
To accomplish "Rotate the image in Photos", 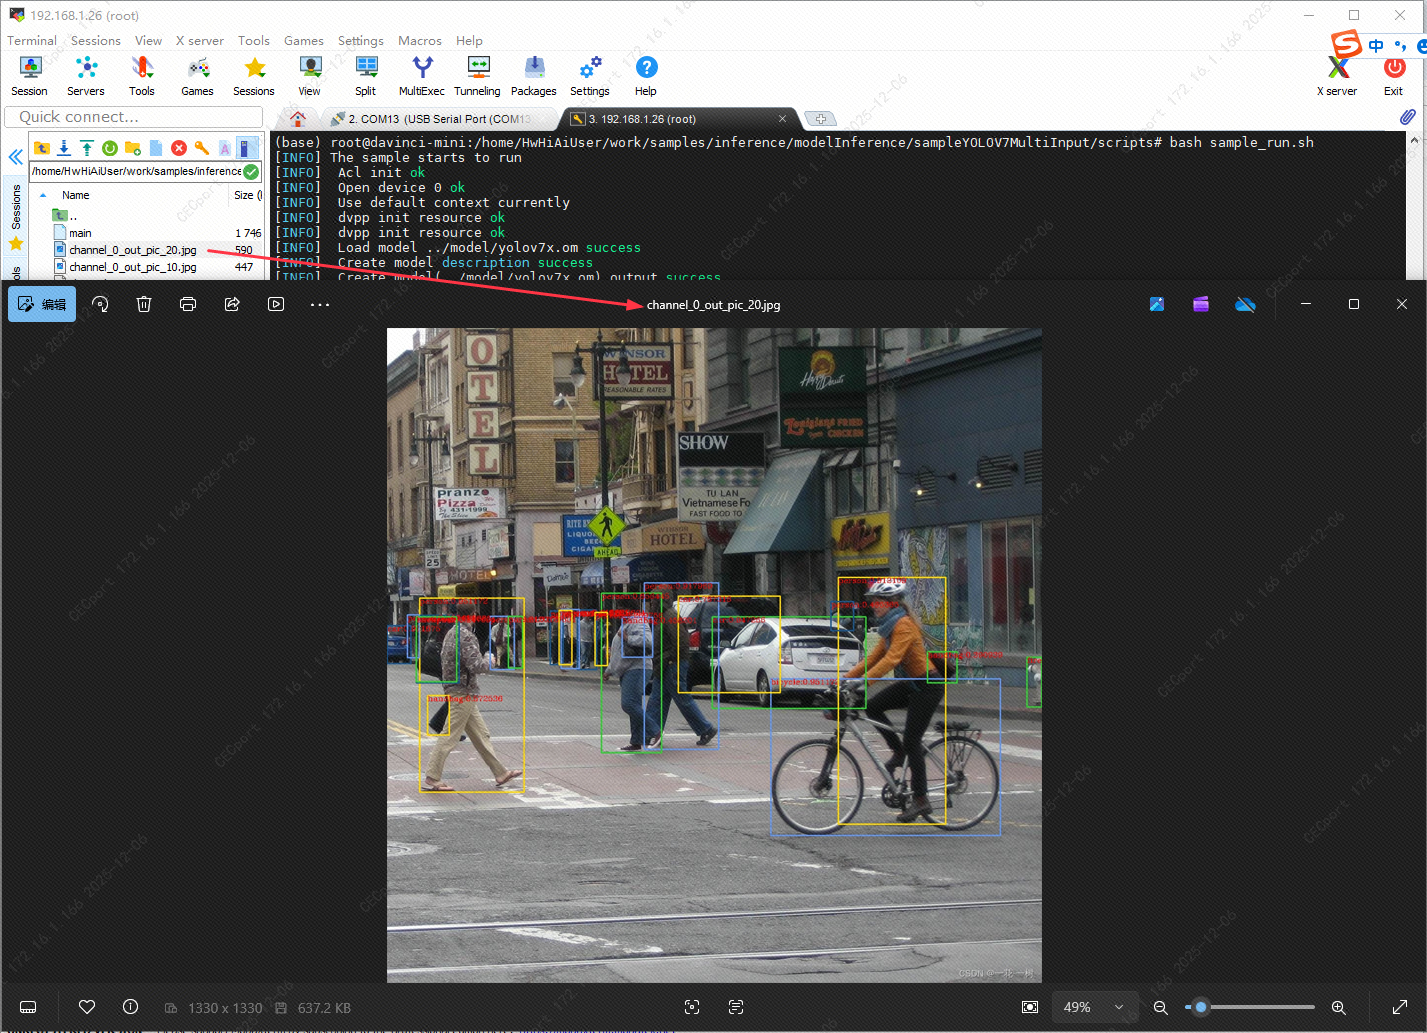I will pos(100,304).
